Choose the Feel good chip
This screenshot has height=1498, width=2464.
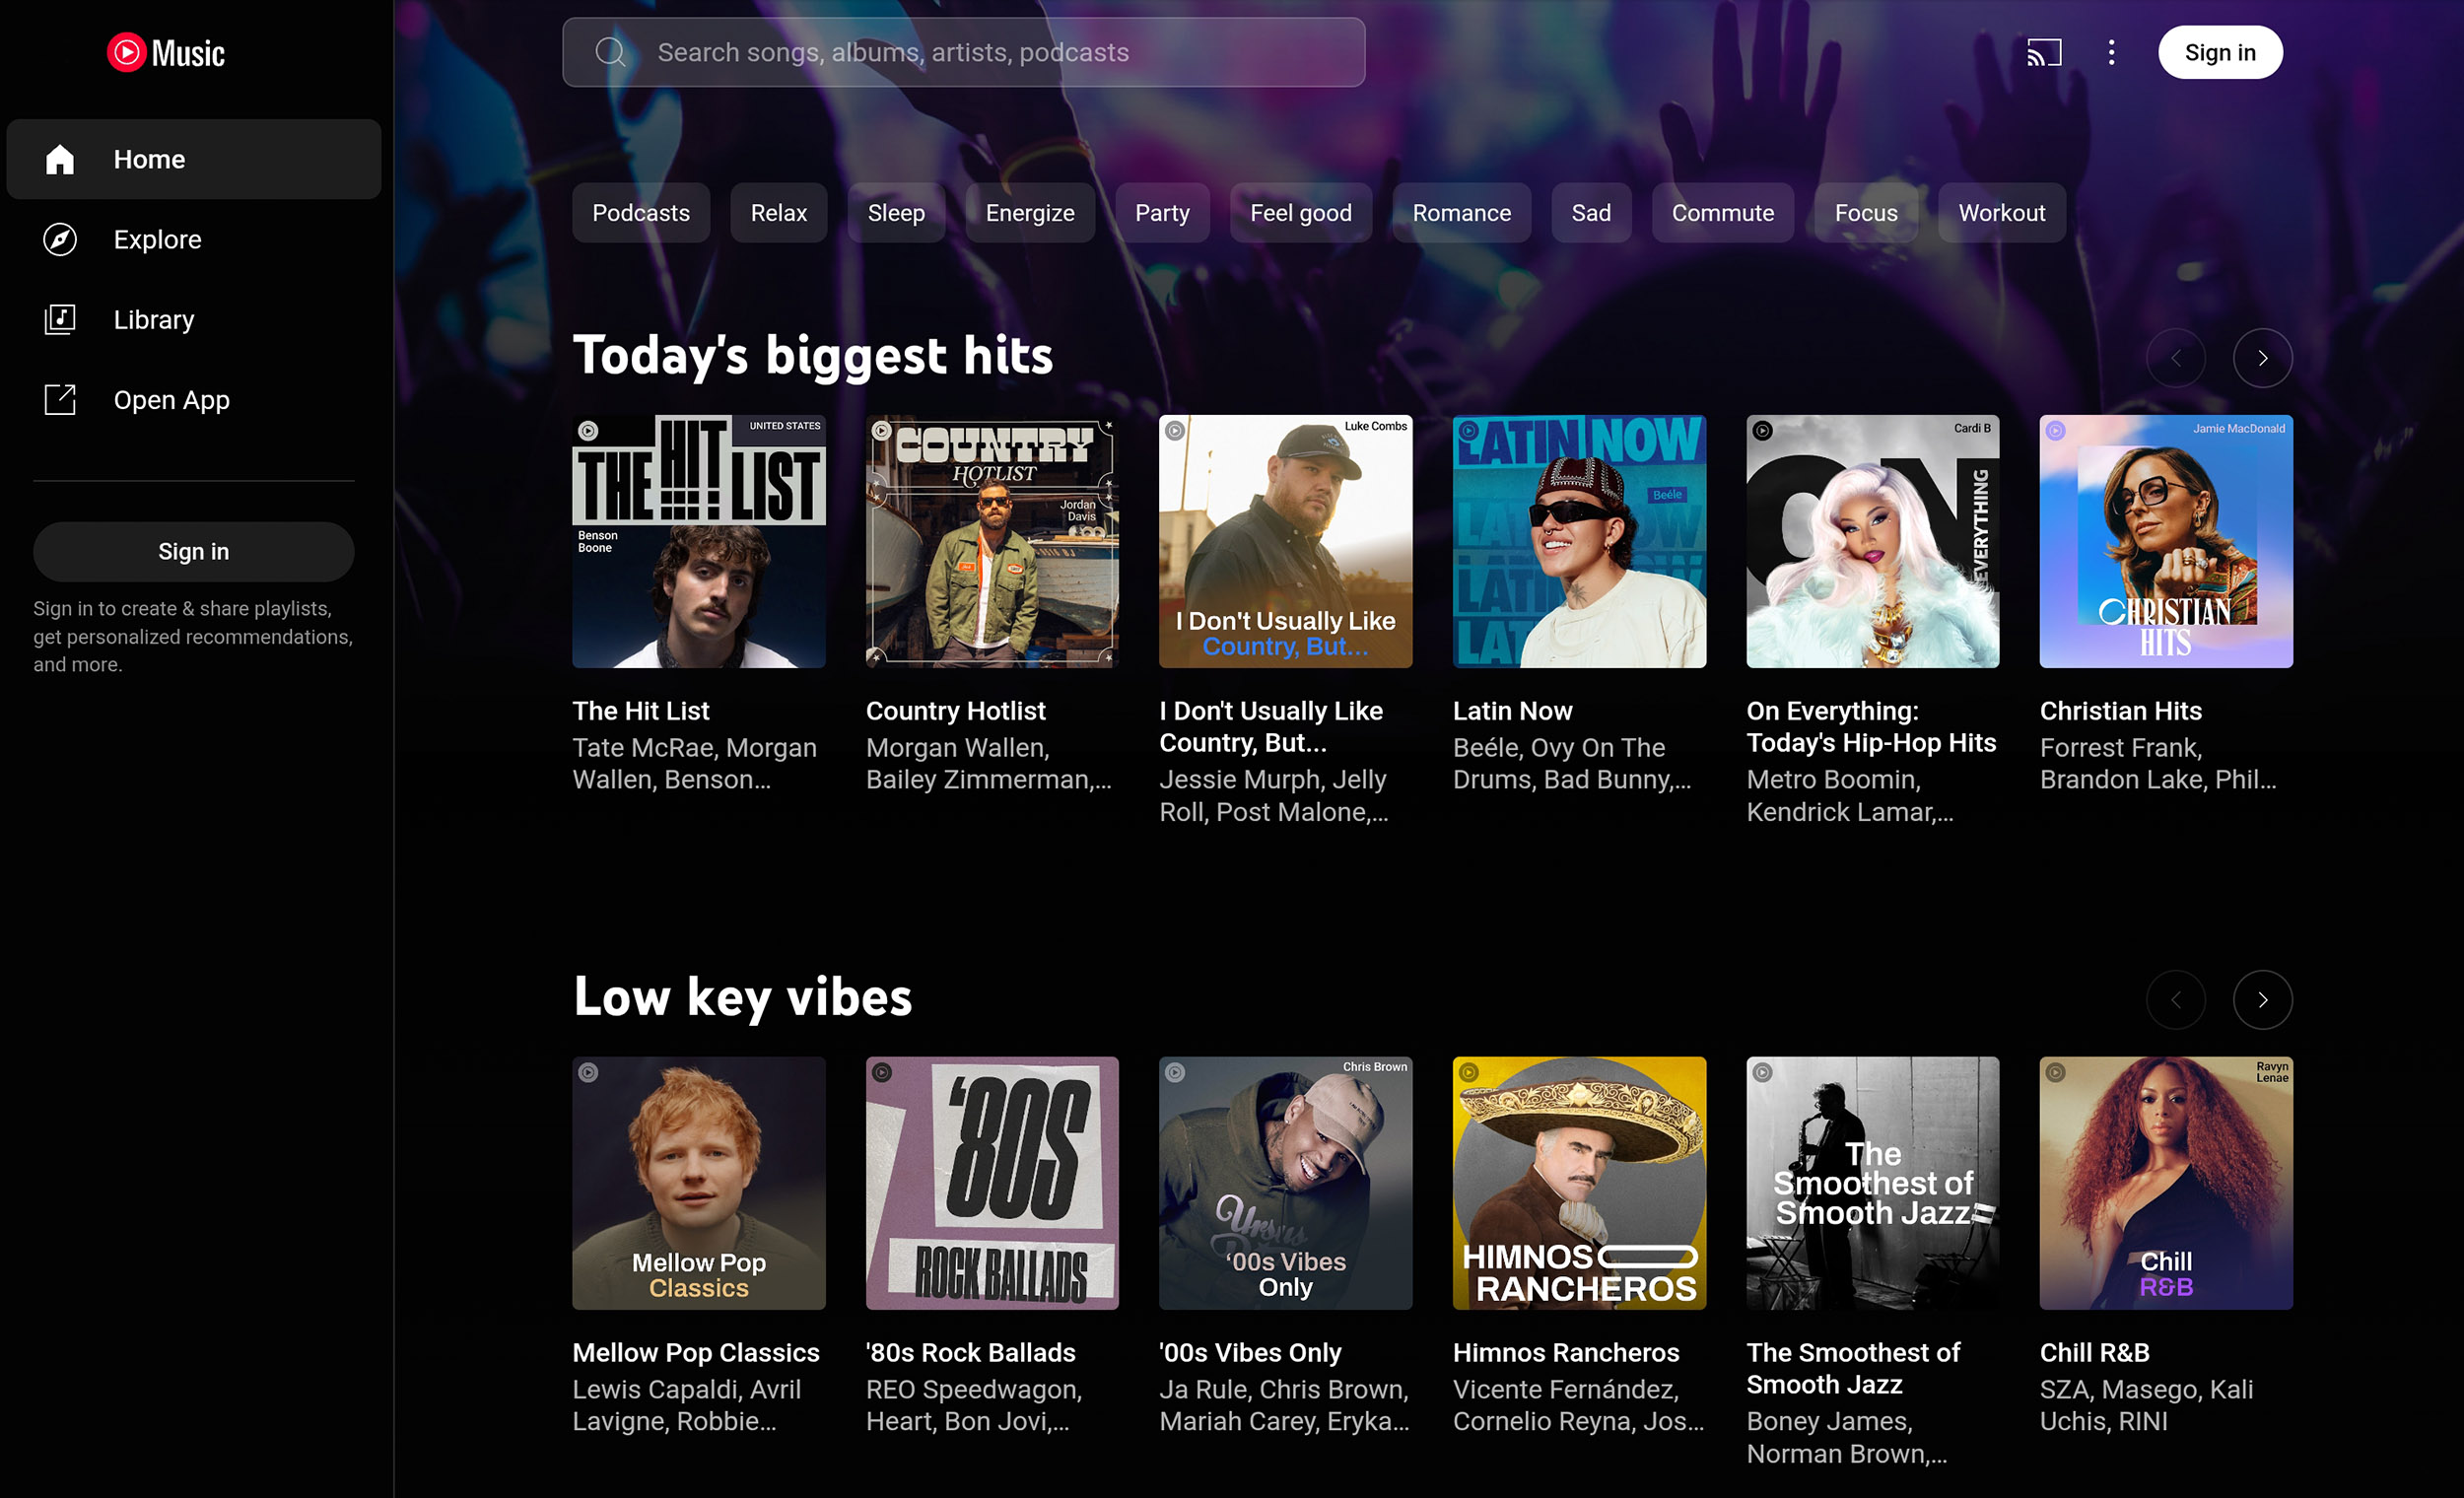point(1300,212)
